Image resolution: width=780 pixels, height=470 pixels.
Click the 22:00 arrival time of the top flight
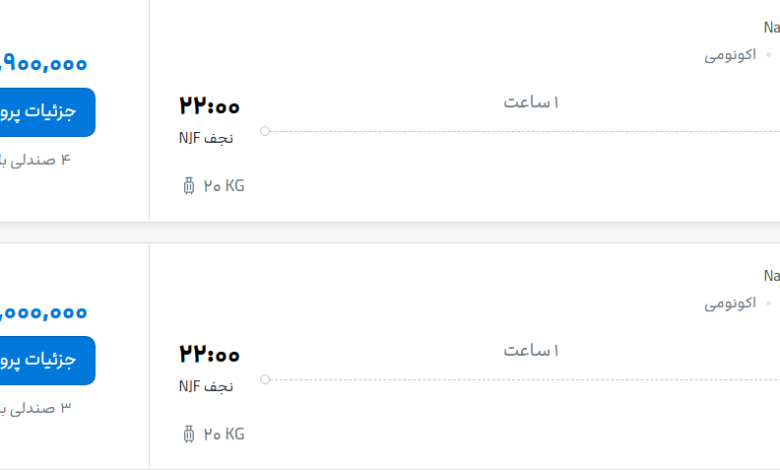(x=209, y=106)
